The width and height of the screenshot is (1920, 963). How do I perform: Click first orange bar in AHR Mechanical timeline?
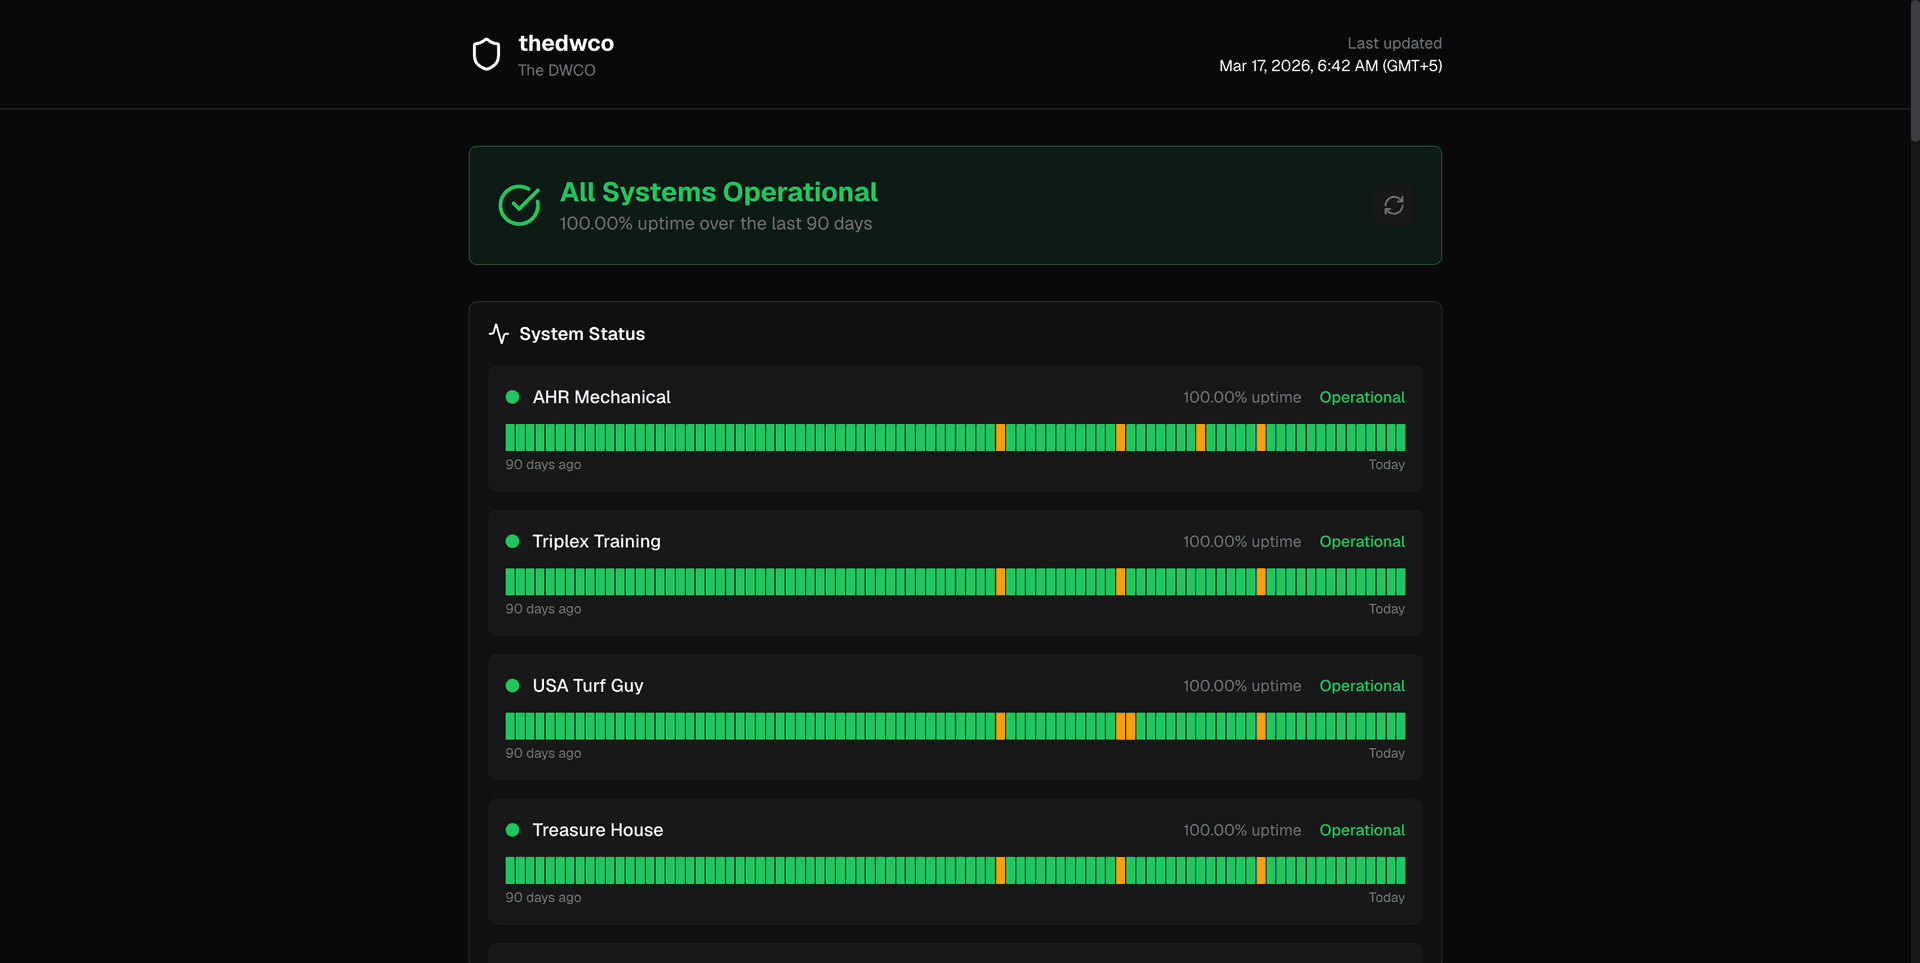click(1000, 437)
